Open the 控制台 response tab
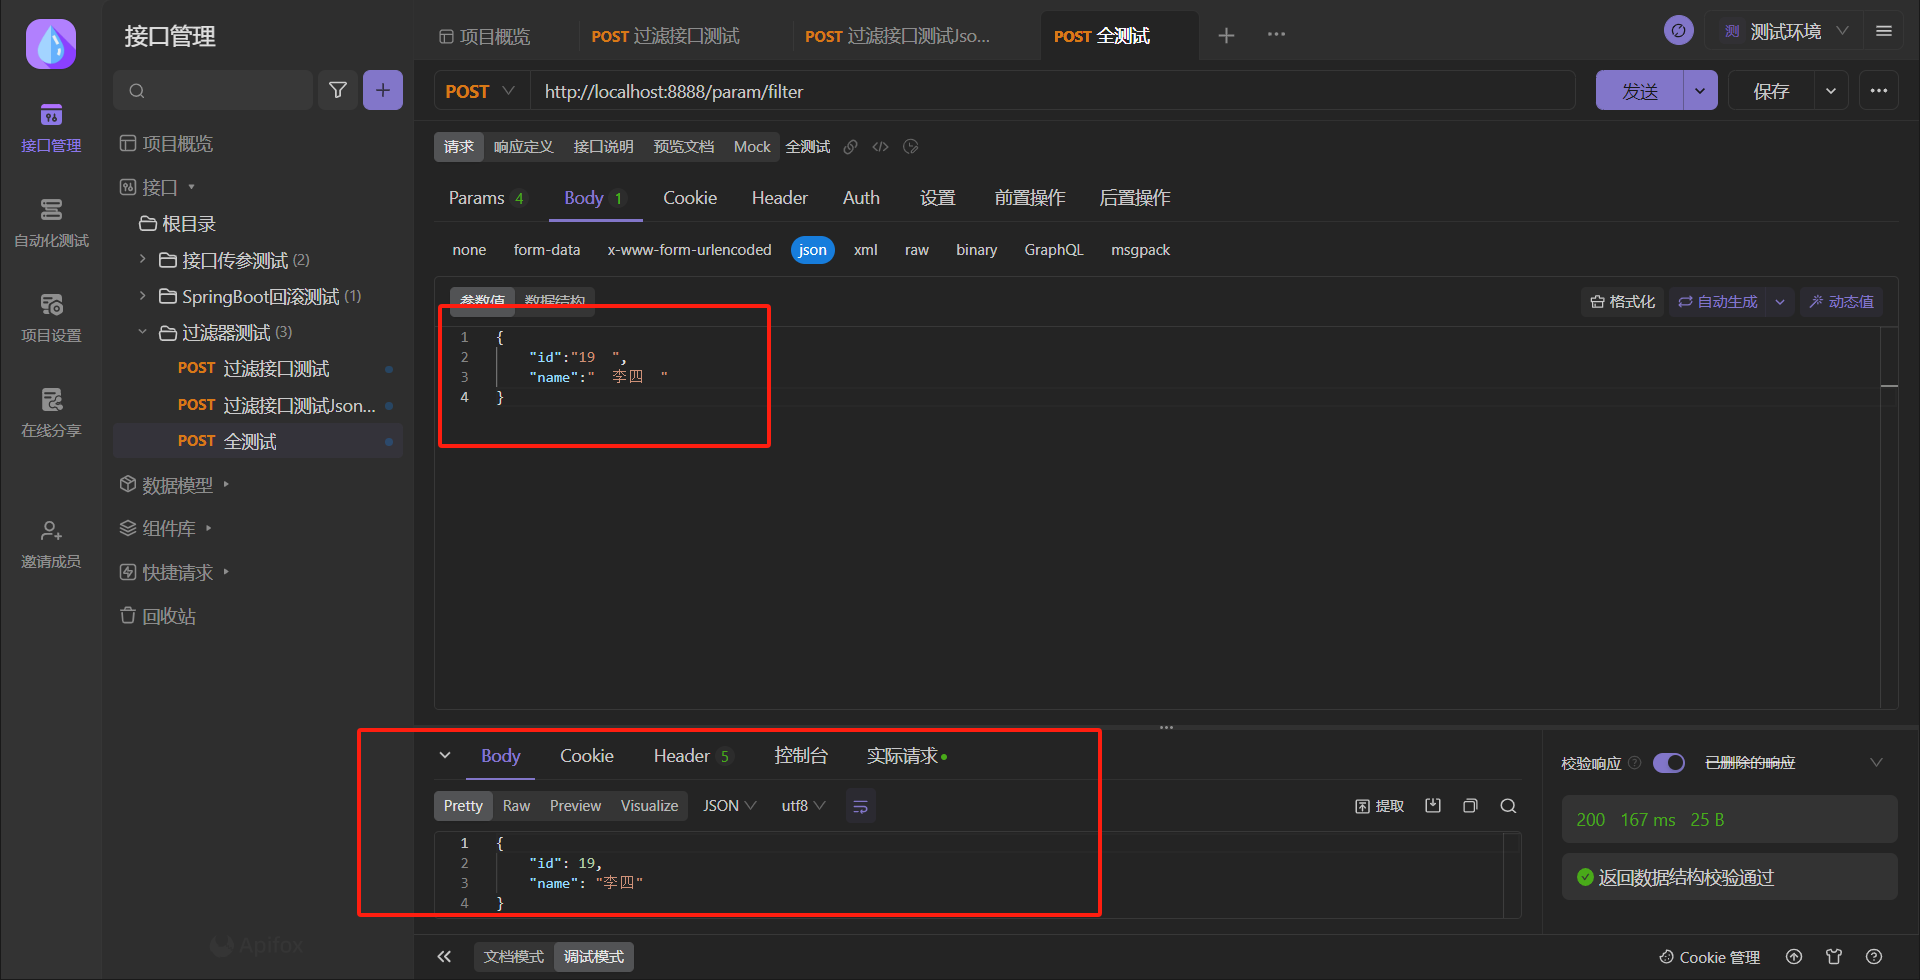 [801, 756]
